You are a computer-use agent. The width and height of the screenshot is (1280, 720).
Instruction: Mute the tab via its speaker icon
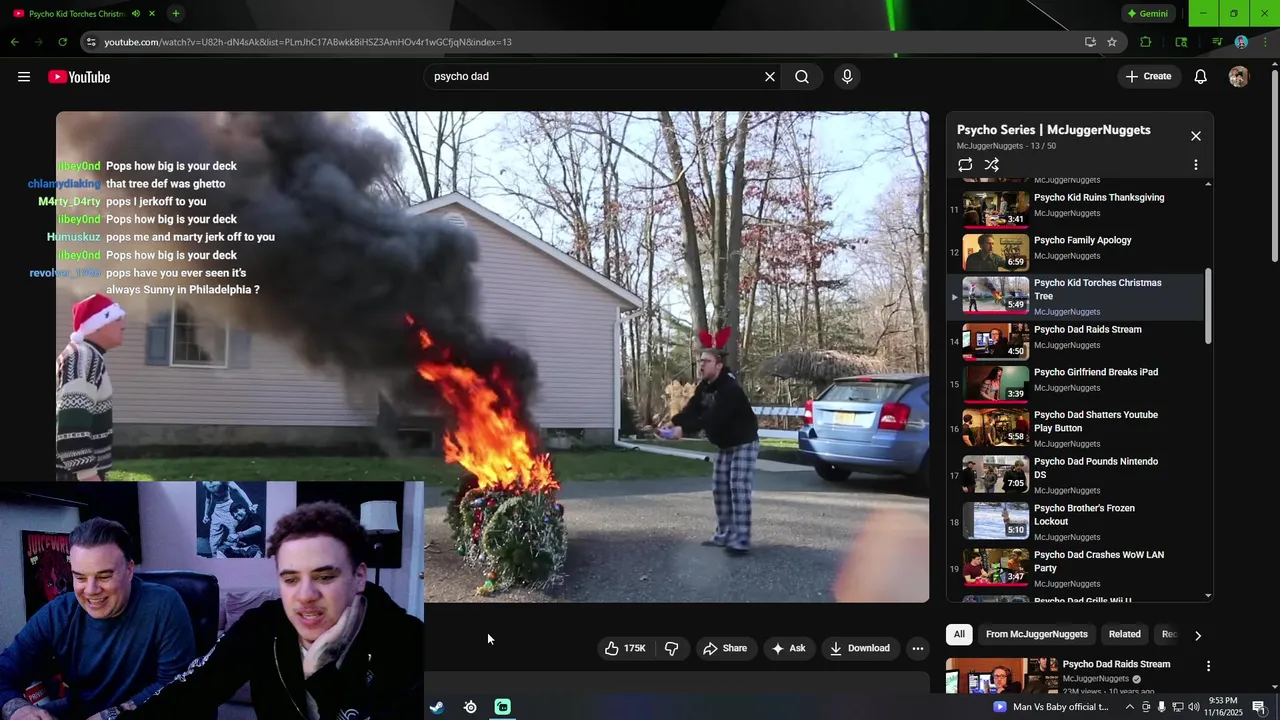pyautogui.click(x=136, y=14)
